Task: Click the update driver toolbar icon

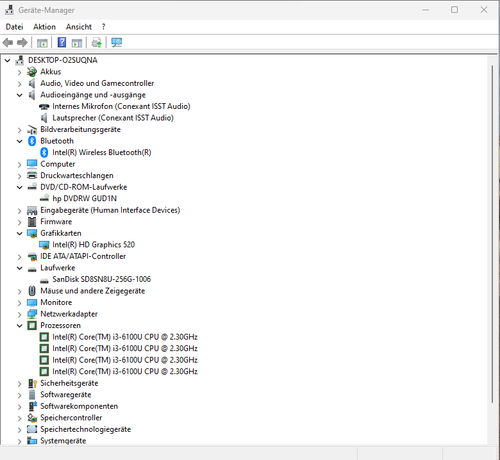Action: (97, 43)
